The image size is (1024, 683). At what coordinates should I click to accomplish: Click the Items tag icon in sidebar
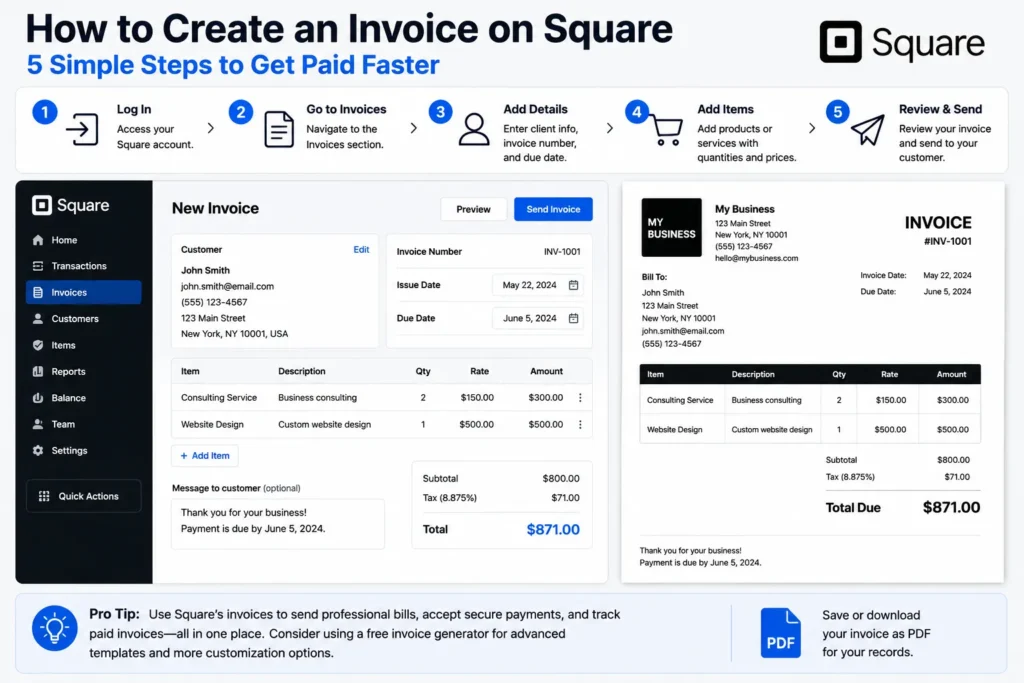pyautogui.click(x=38, y=345)
